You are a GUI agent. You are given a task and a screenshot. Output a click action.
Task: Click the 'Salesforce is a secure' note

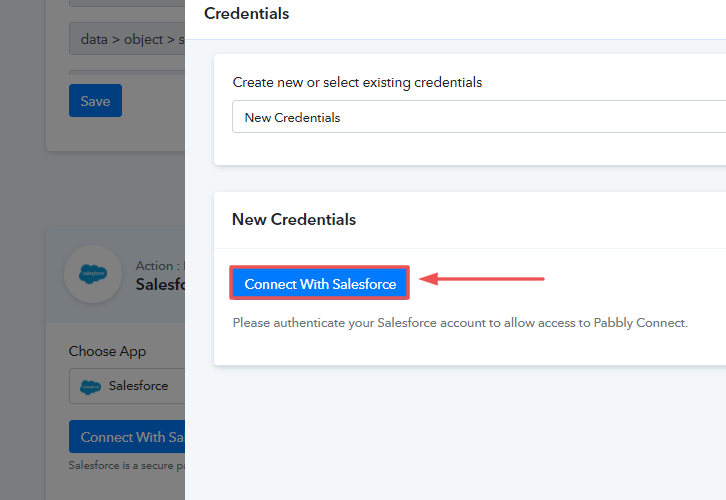pyautogui.click(x=127, y=465)
